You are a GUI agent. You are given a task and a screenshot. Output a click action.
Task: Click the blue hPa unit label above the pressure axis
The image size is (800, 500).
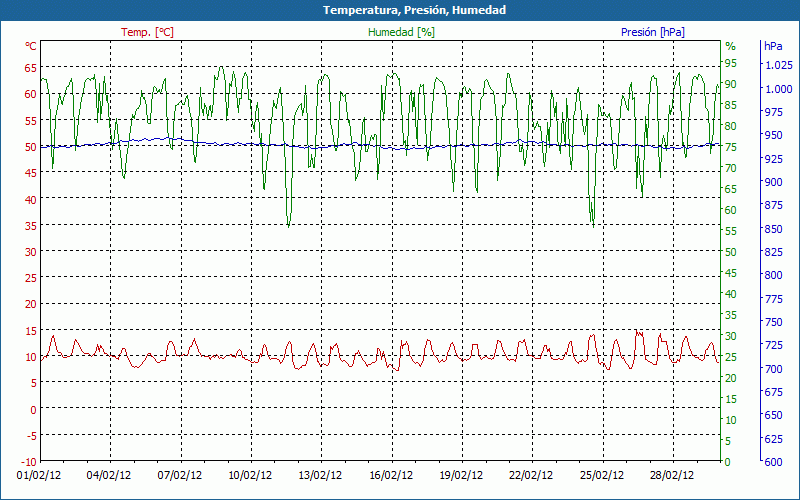(x=773, y=46)
